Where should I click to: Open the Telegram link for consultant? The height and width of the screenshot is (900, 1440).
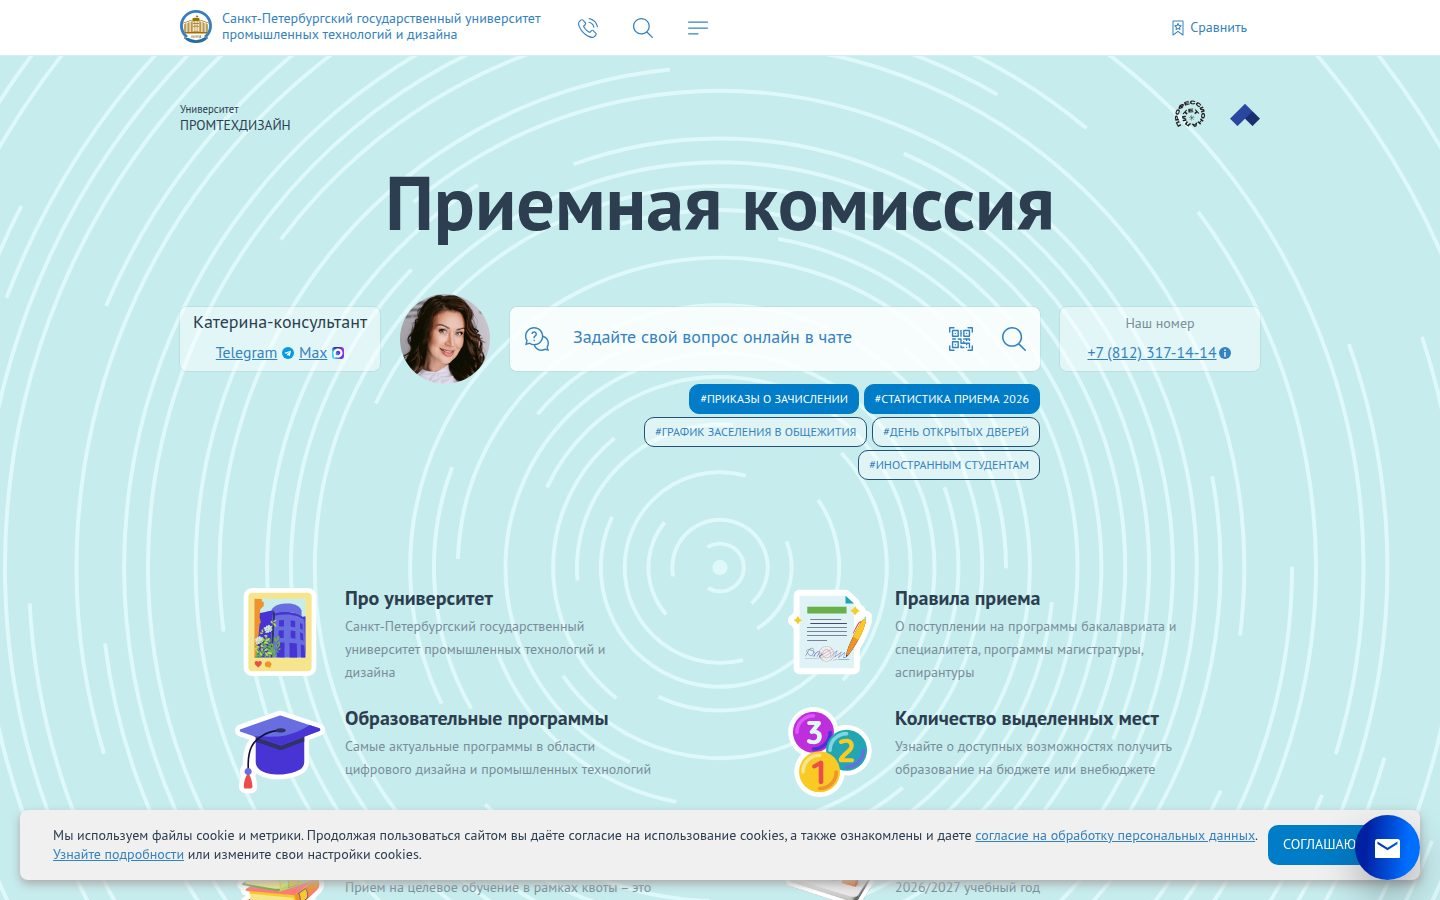coord(246,353)
